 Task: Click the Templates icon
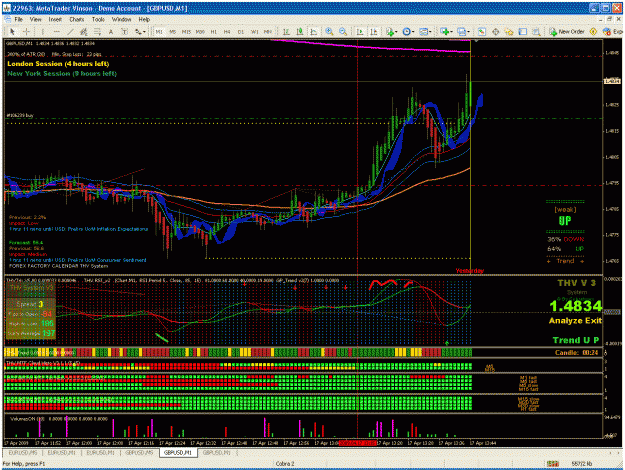click(423, 32)
